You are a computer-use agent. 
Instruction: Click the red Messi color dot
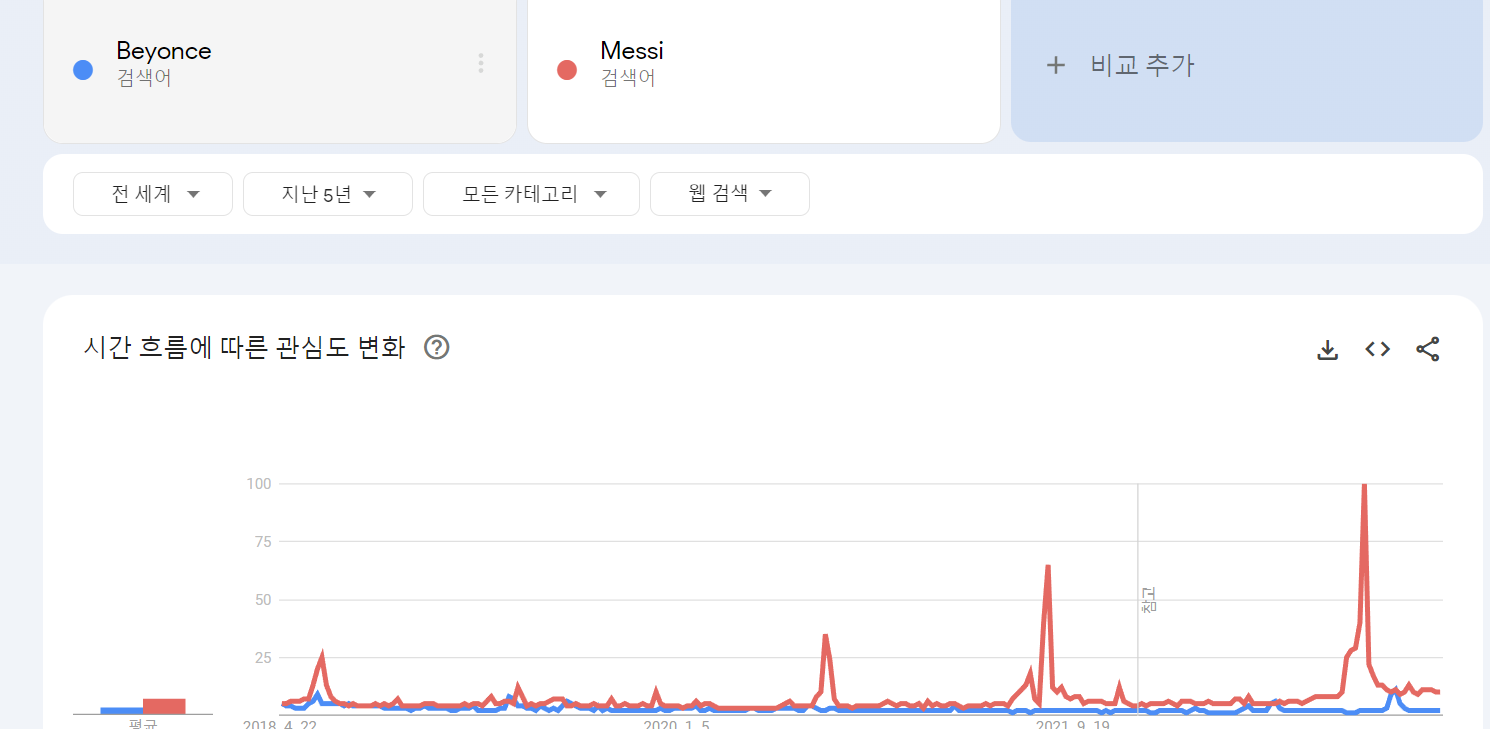(x=567, y=70)
